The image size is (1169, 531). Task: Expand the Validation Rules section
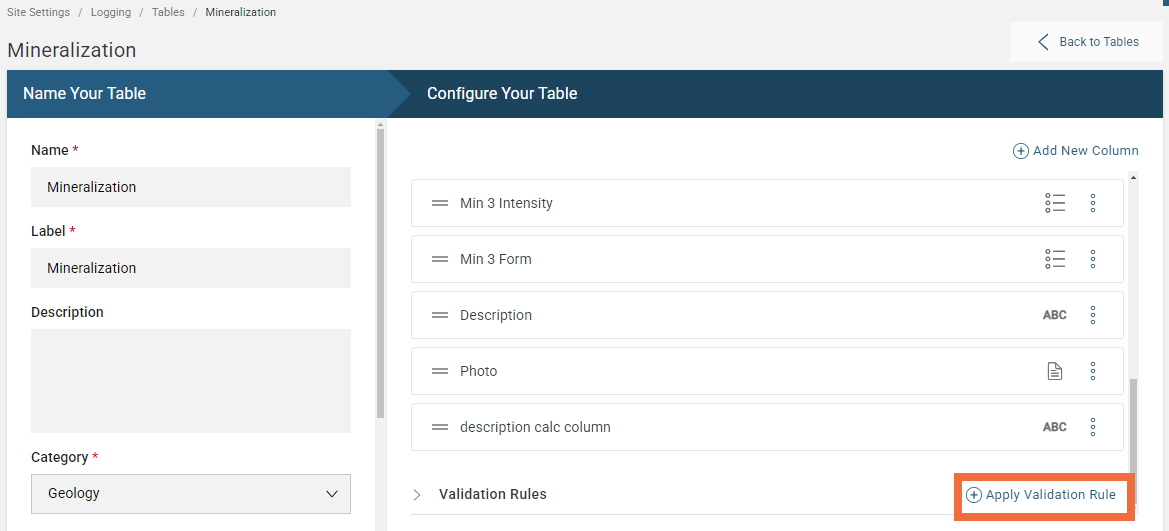(x=417, y=495)
